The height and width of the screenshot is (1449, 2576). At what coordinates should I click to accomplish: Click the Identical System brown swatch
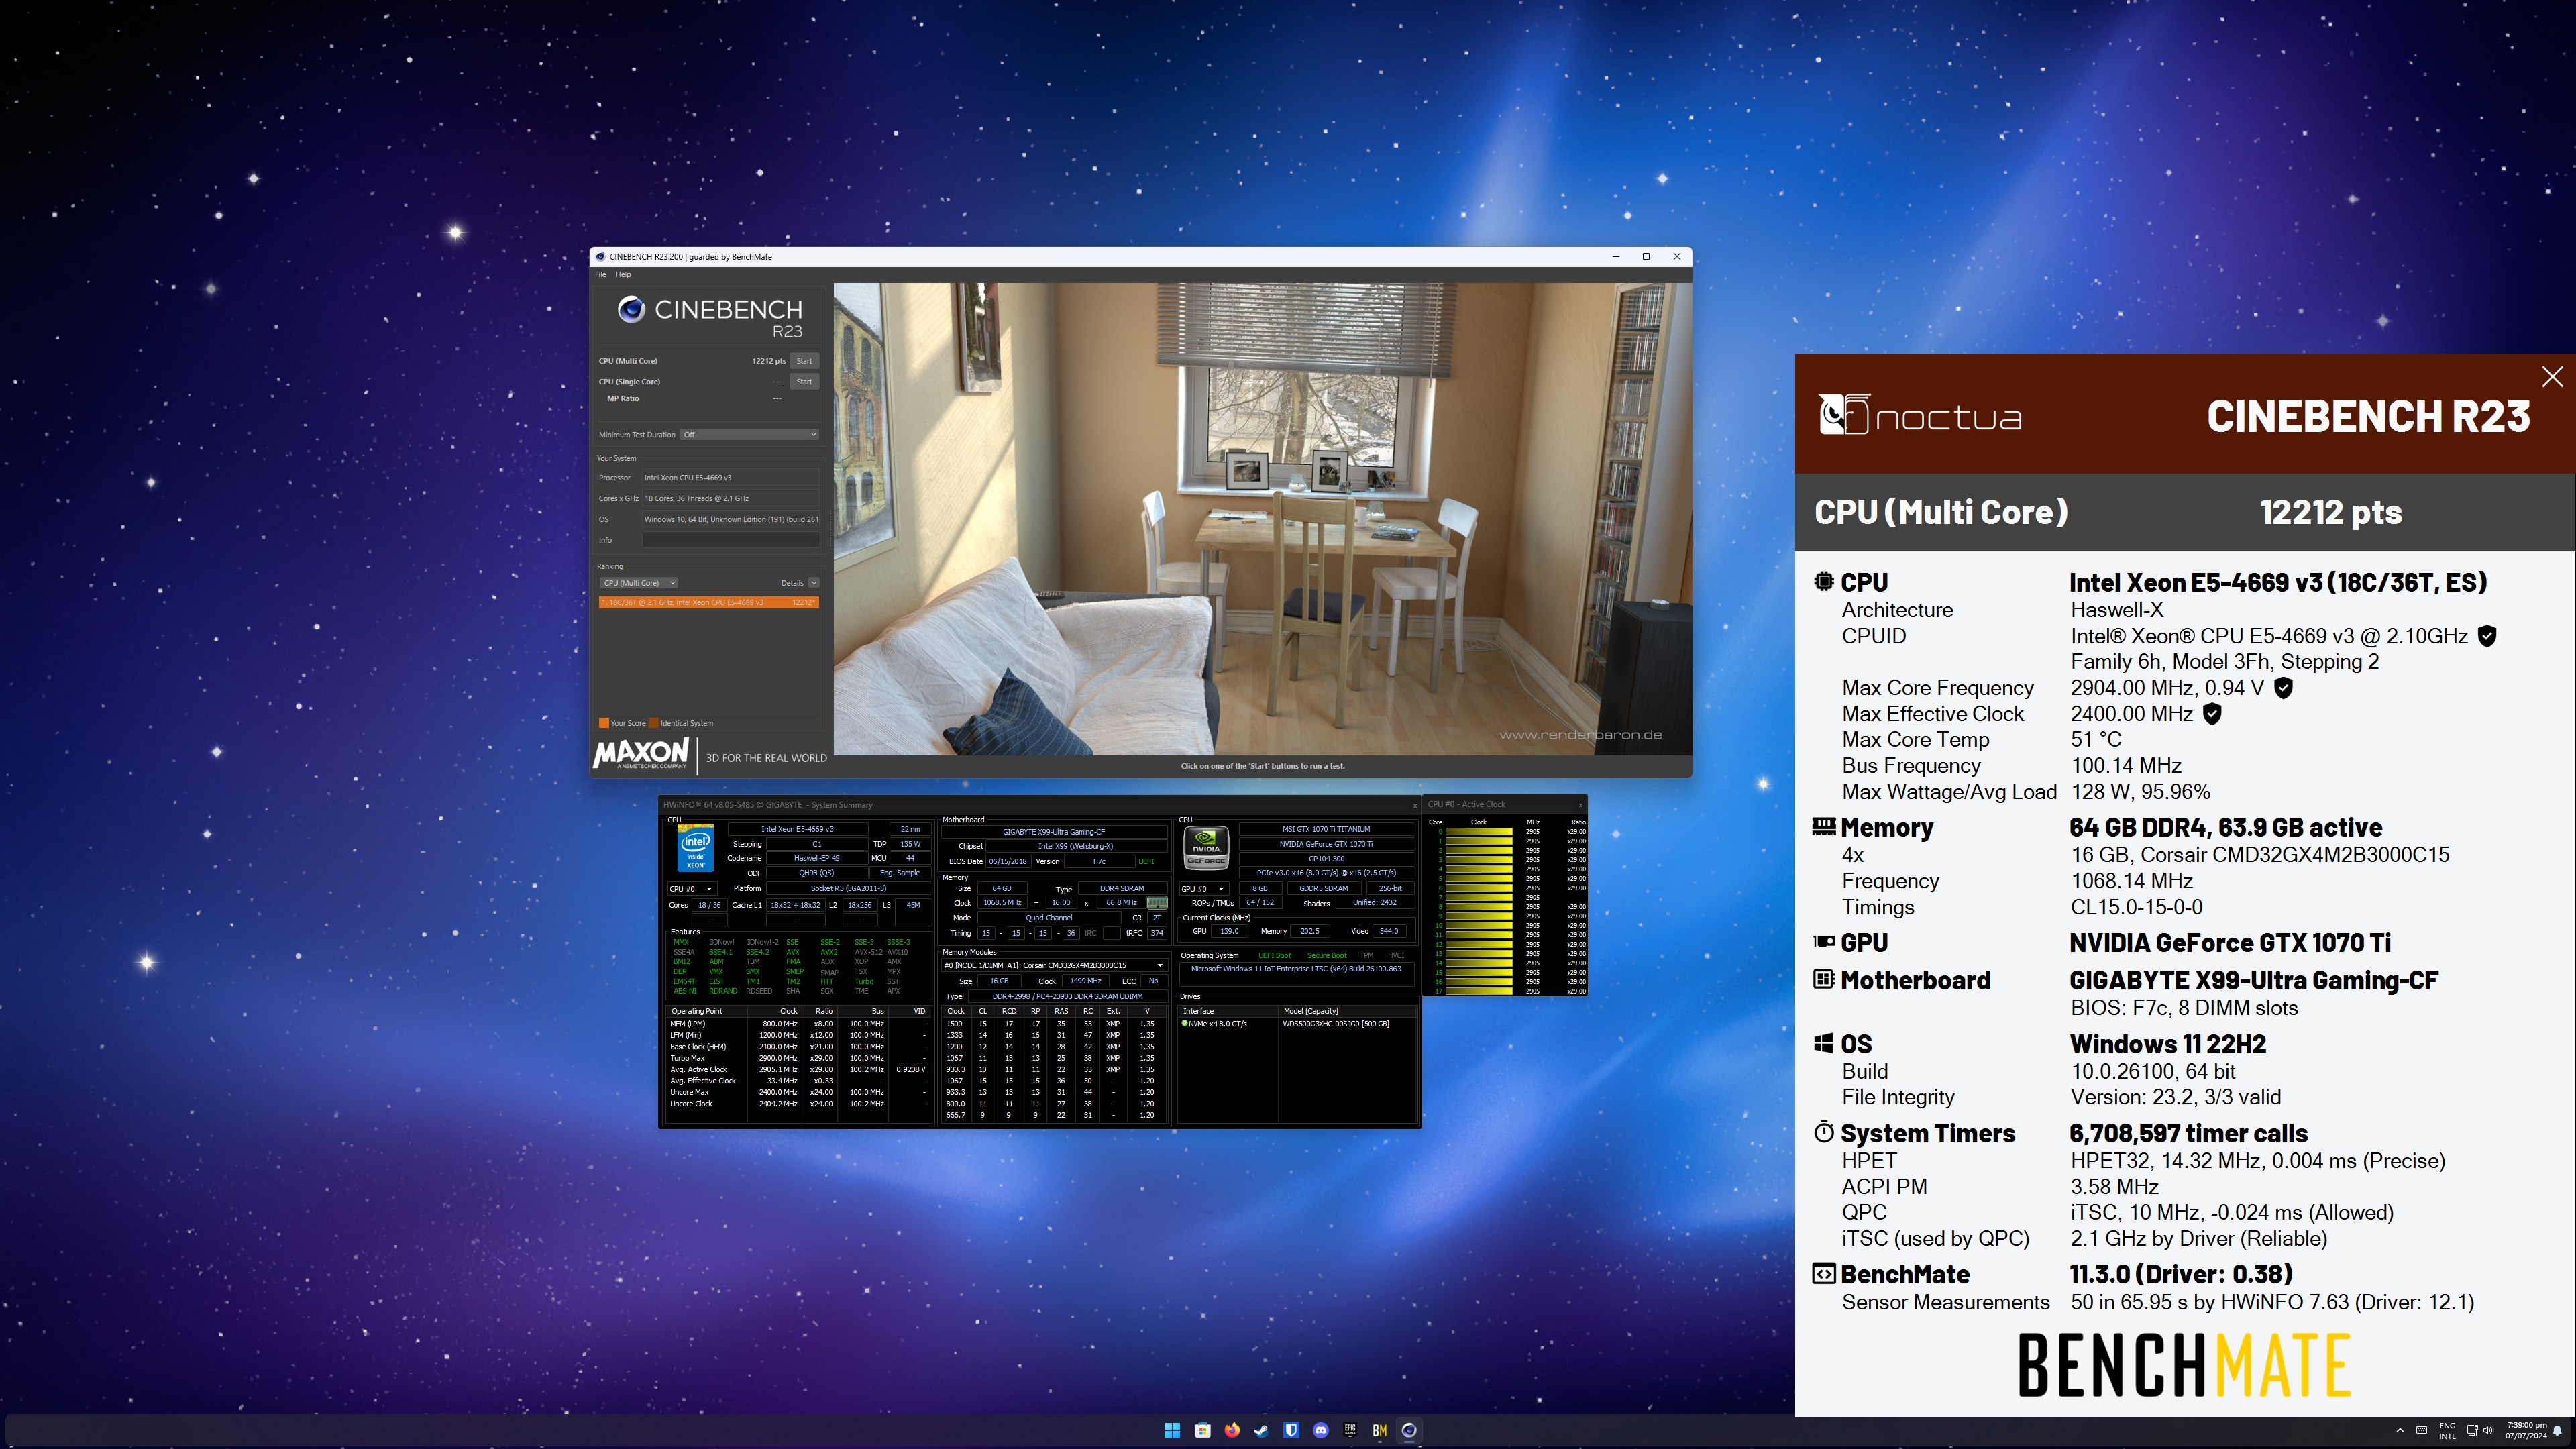[x=654, y=723]
